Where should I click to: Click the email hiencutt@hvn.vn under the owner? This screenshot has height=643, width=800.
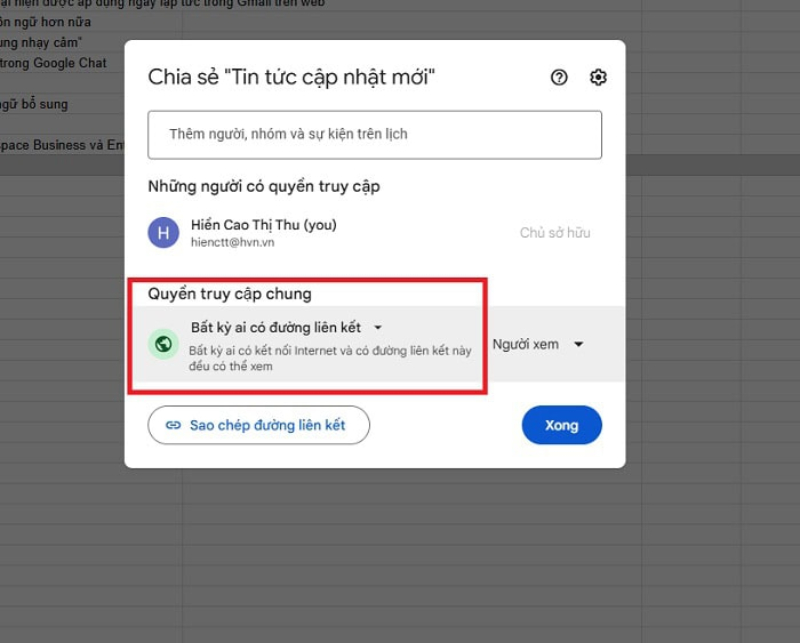[x=233, y=243]
